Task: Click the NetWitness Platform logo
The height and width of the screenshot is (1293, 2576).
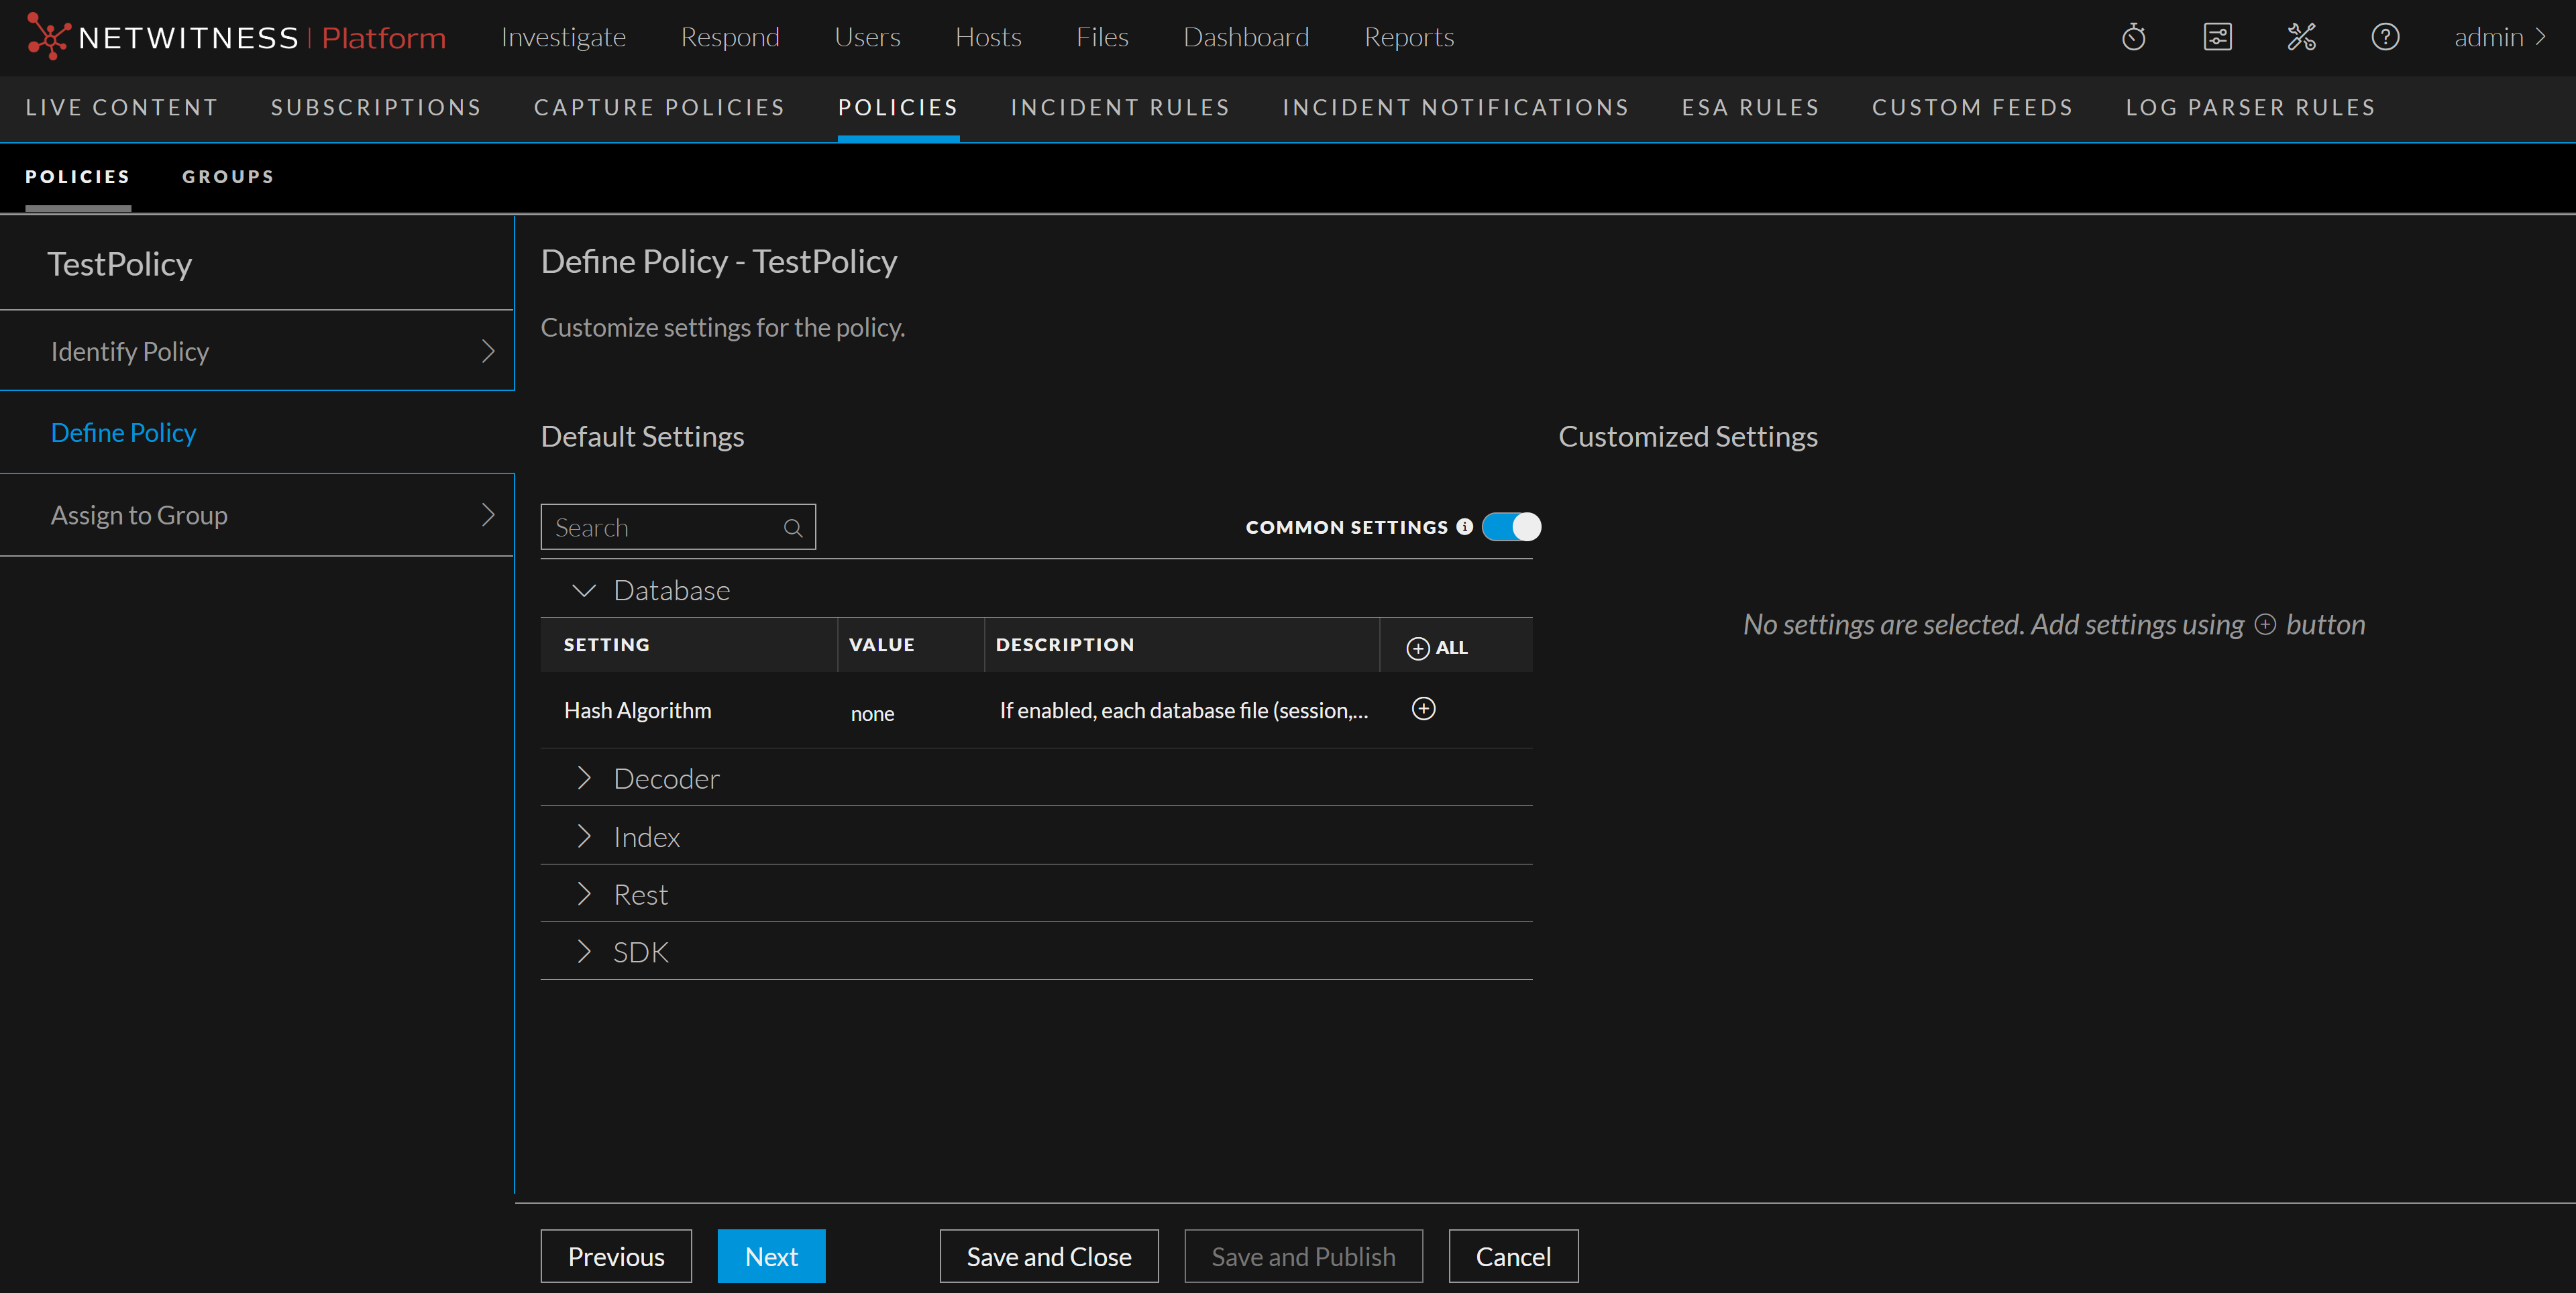Action: [236, 37]
